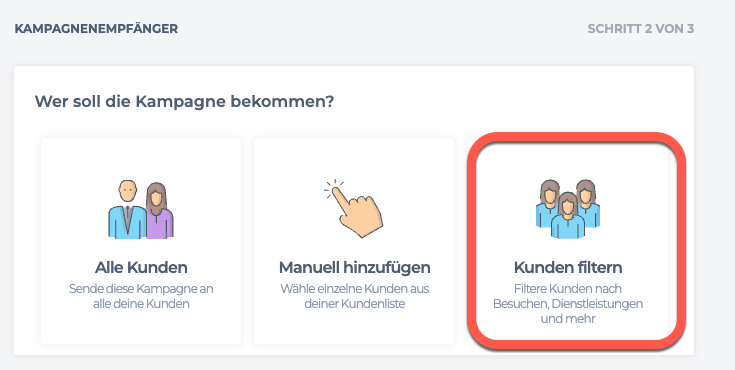Click the tap sparkle lines above the fingertip
This screenshot has height=370, width=735.
click(333, 188)
